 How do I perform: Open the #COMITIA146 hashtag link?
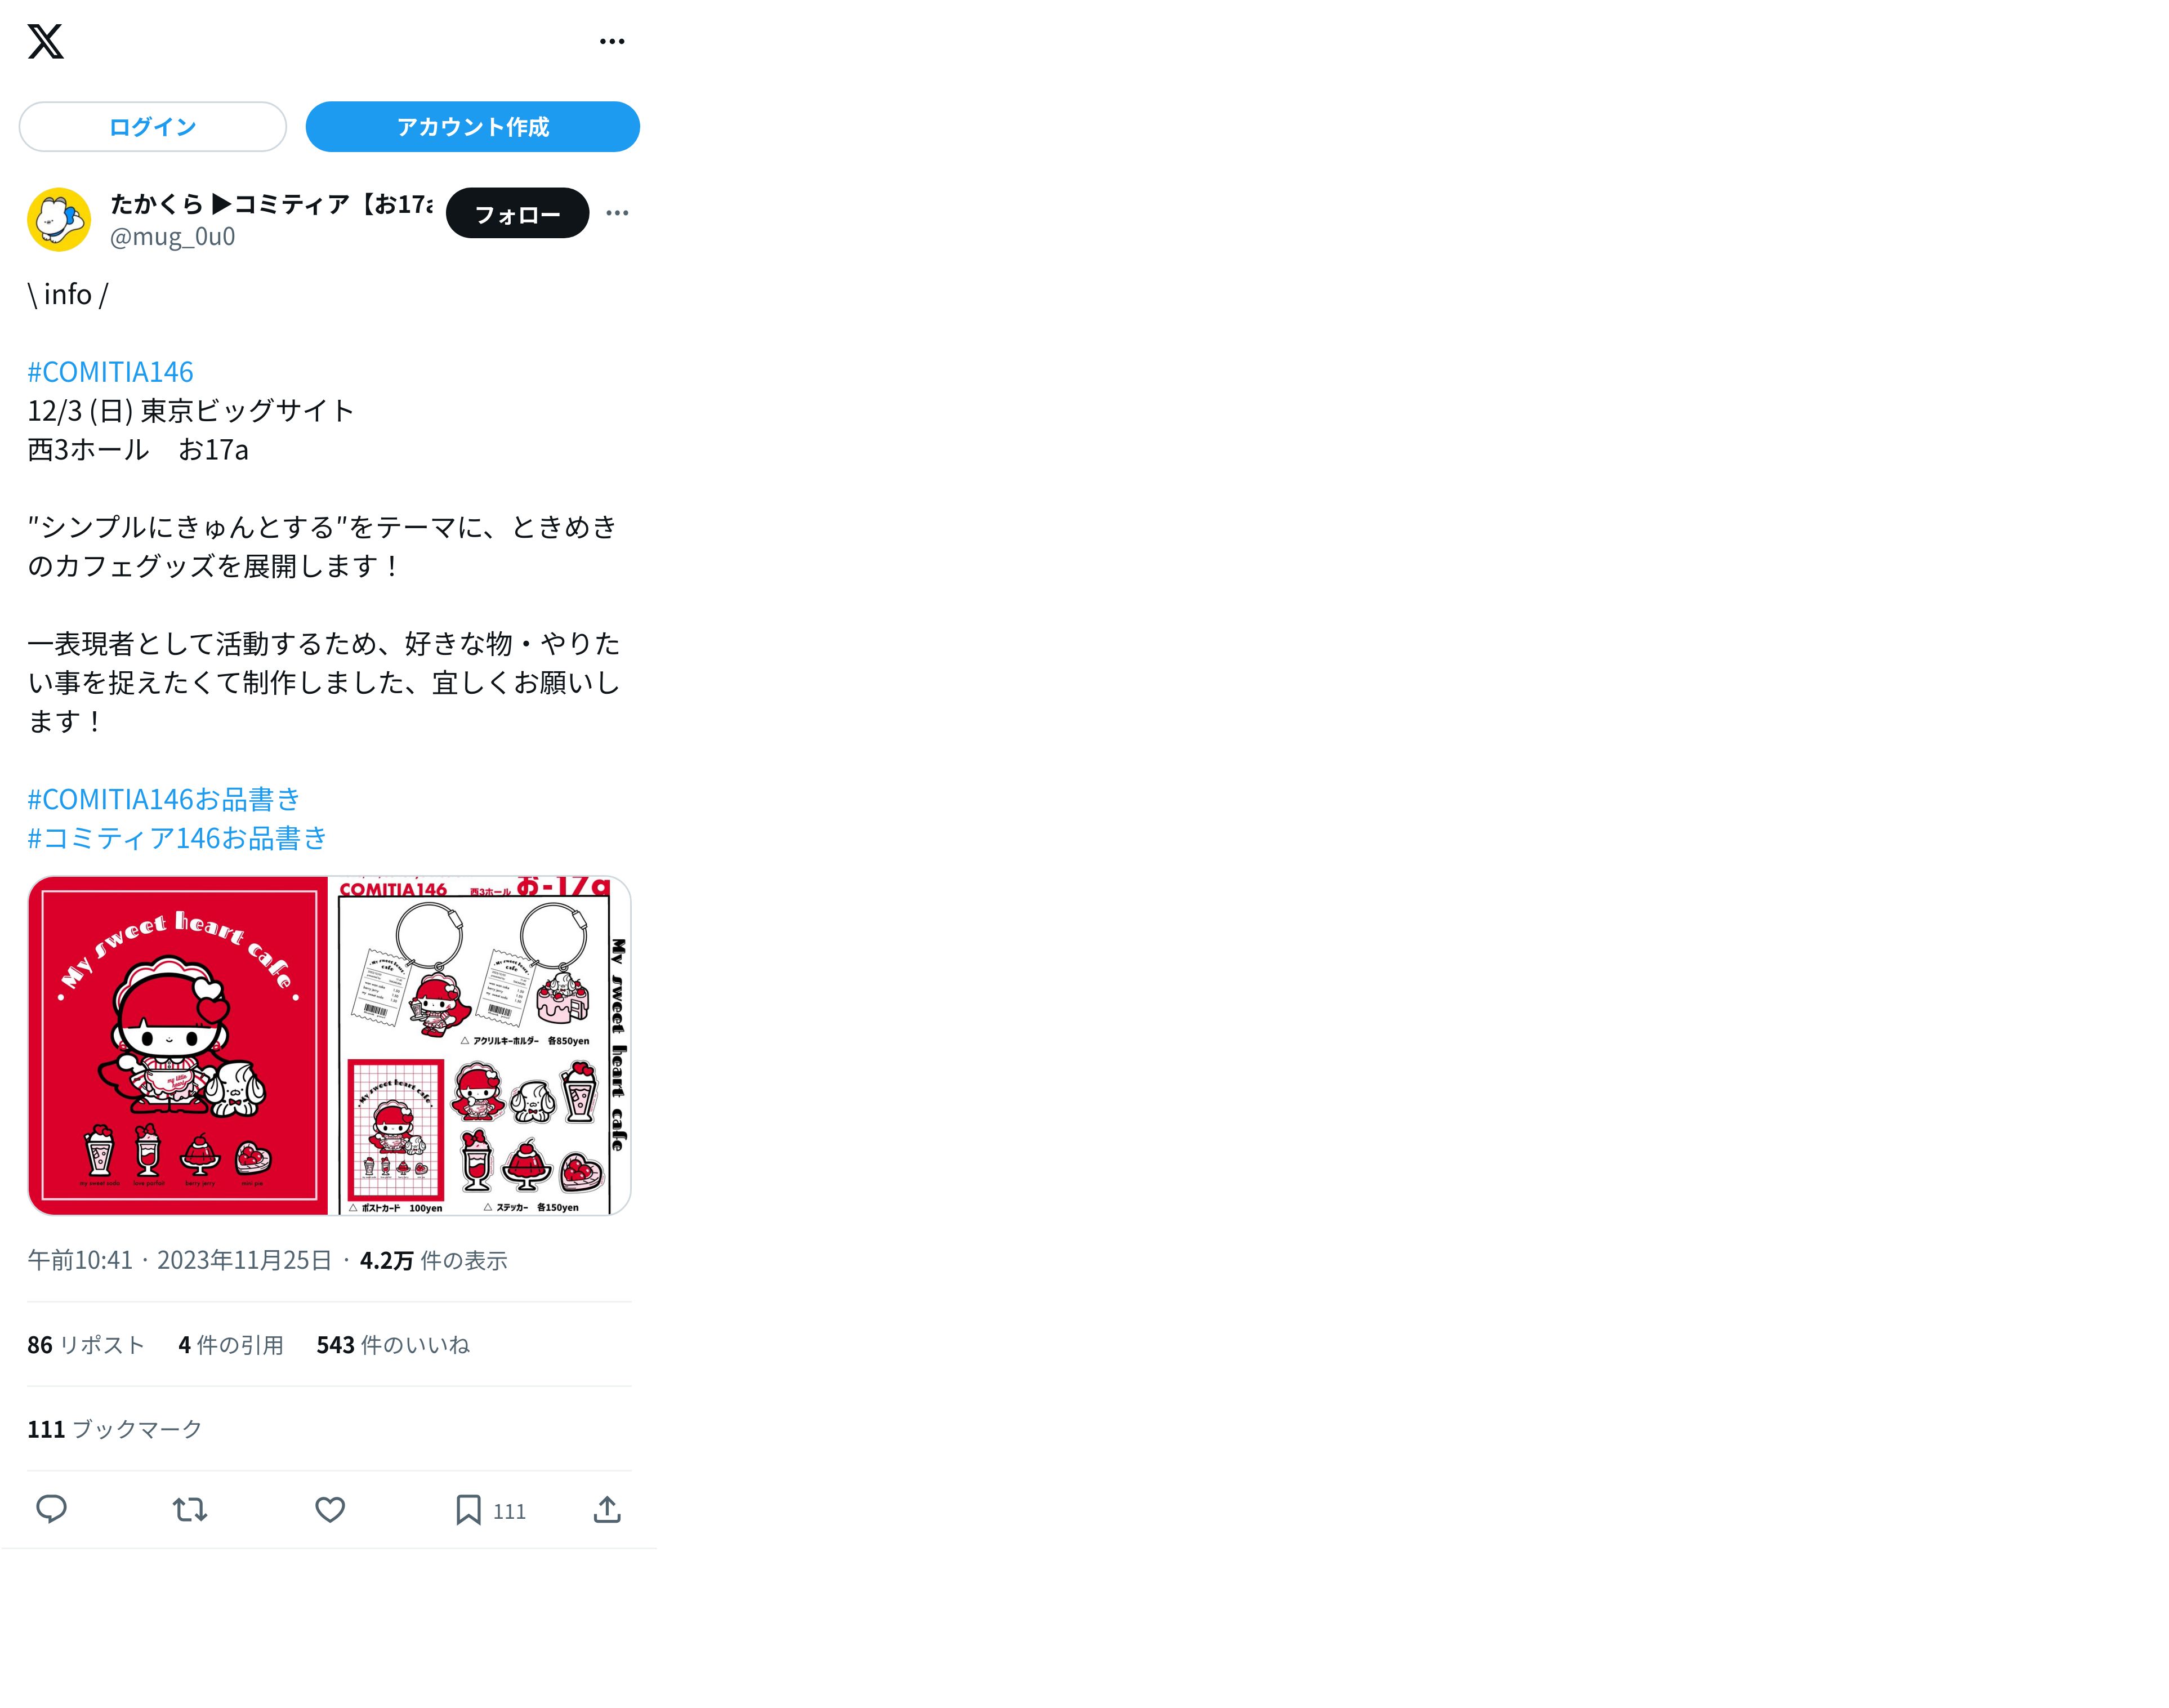point(110,372)
